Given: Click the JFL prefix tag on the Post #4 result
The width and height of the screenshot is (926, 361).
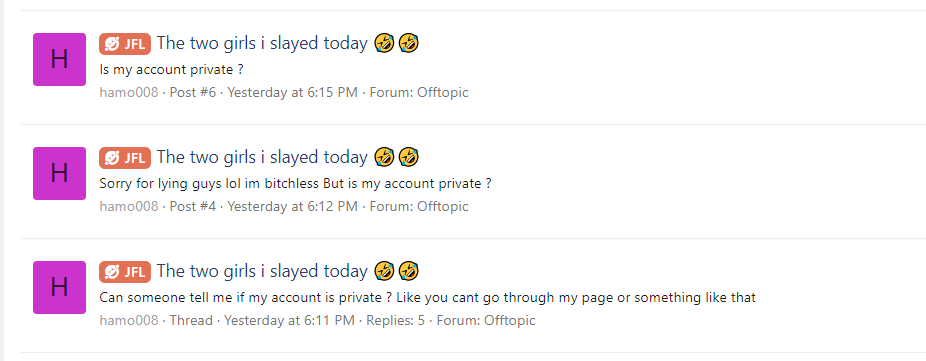Looking at the screenshot, I should pyautogui.click(x=125, y=158).
